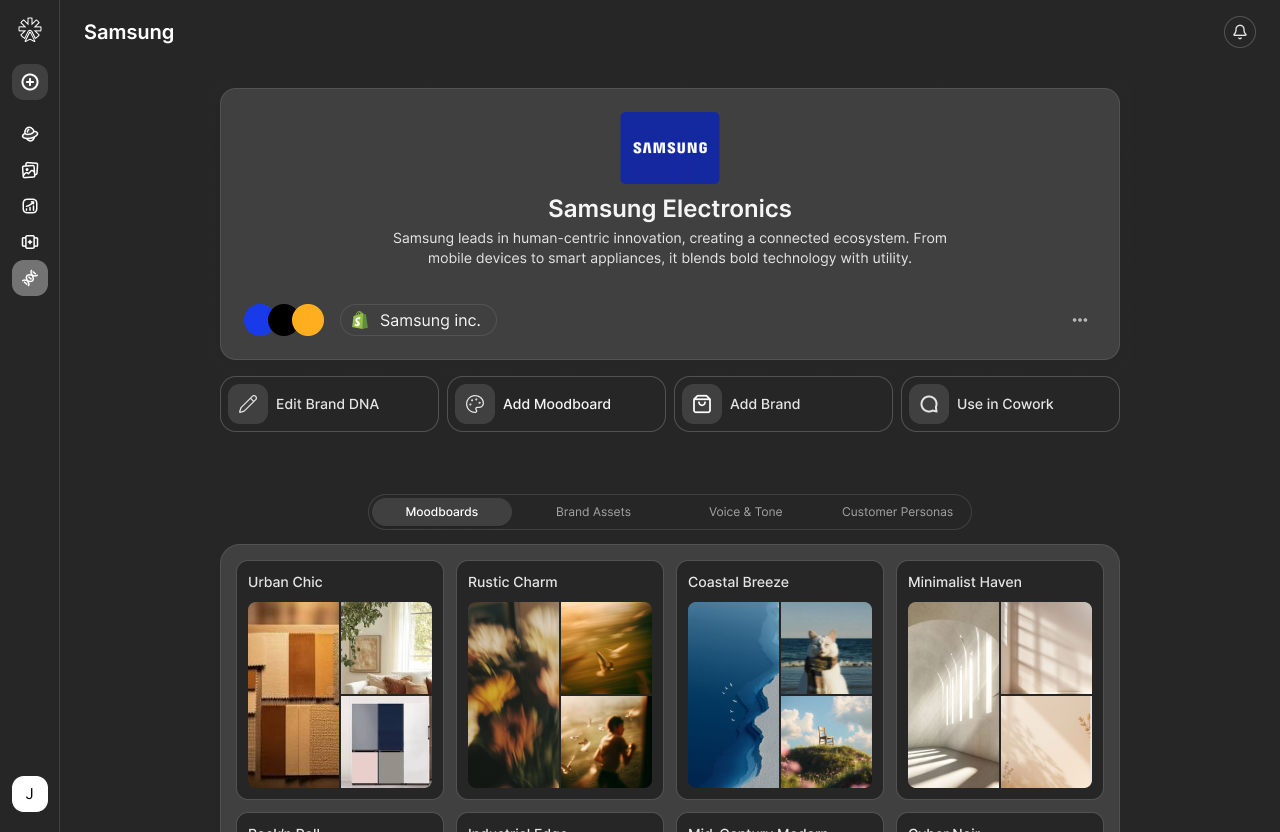Click the Samsung Electronics heading
The height and width of the screenshot is (832, 1280).
670,208
